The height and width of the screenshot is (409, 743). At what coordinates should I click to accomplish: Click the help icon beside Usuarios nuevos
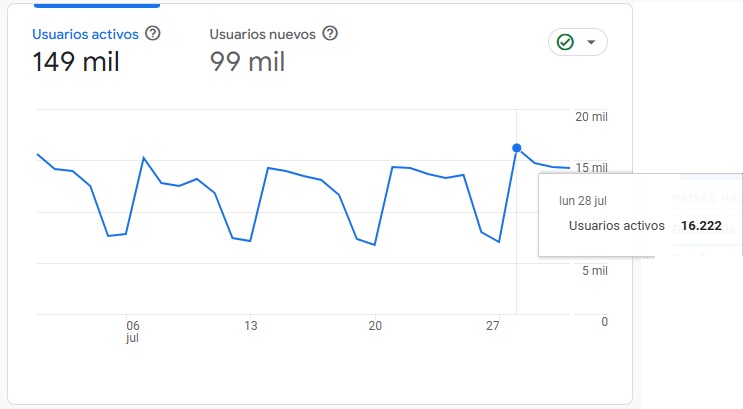(x=330, y=33)
